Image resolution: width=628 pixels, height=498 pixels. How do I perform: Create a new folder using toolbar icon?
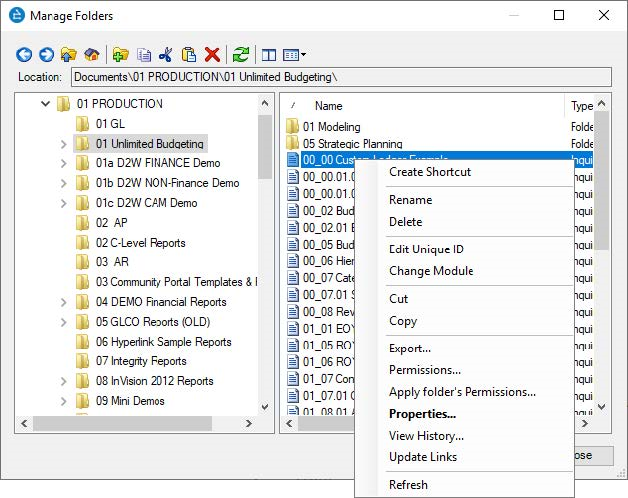[x=120, y=55]
